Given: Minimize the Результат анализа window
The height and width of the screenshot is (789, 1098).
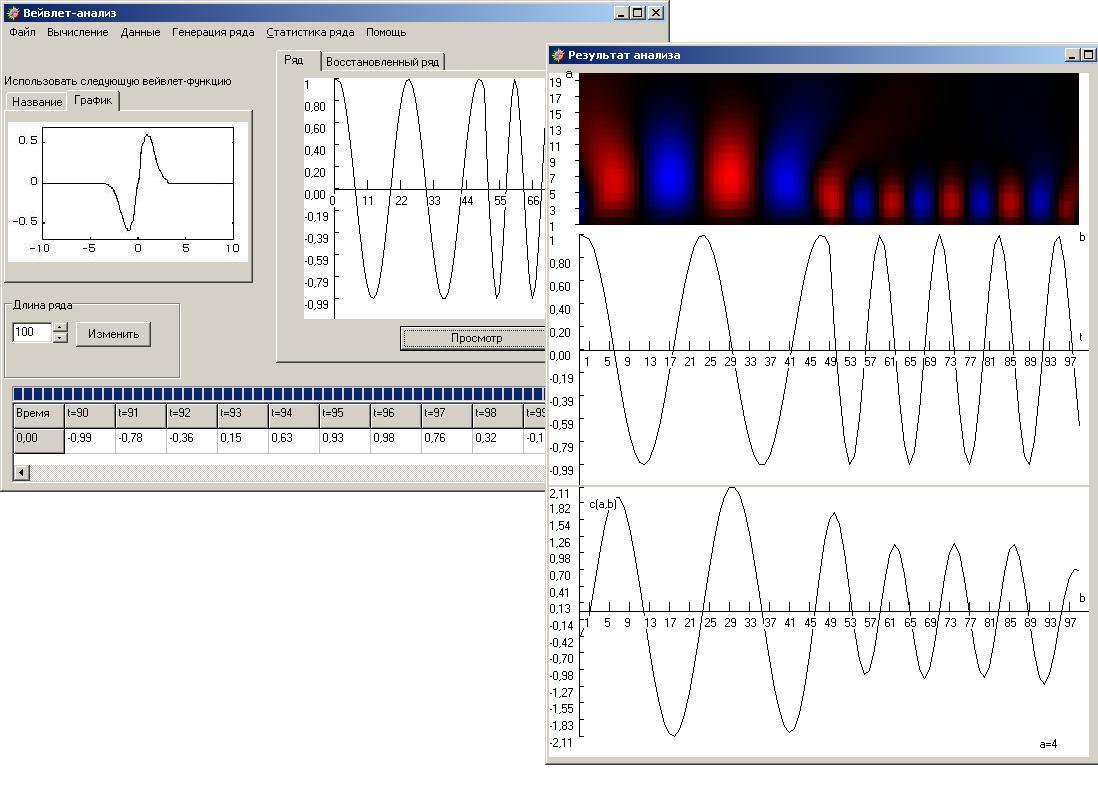Looking at the screenshot, I should pos(1072,55).
